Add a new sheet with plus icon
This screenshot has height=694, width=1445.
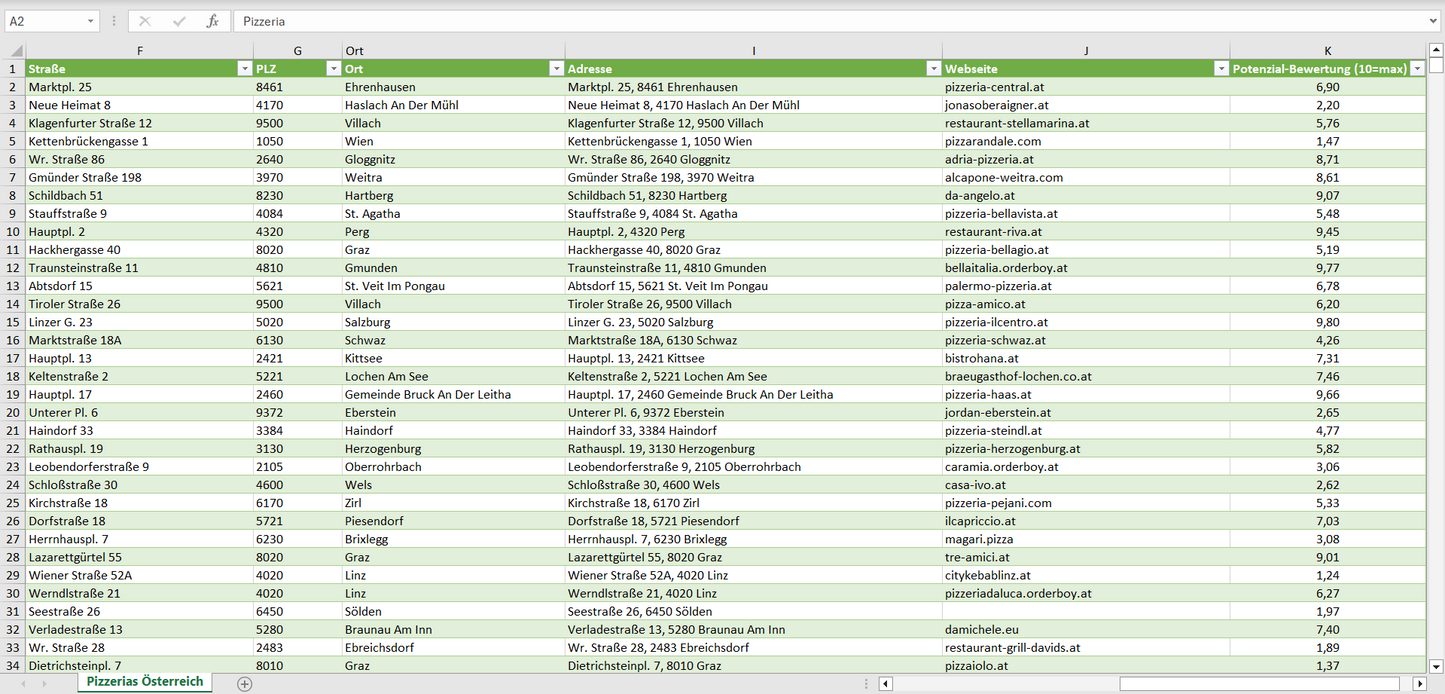coord(245,684)
